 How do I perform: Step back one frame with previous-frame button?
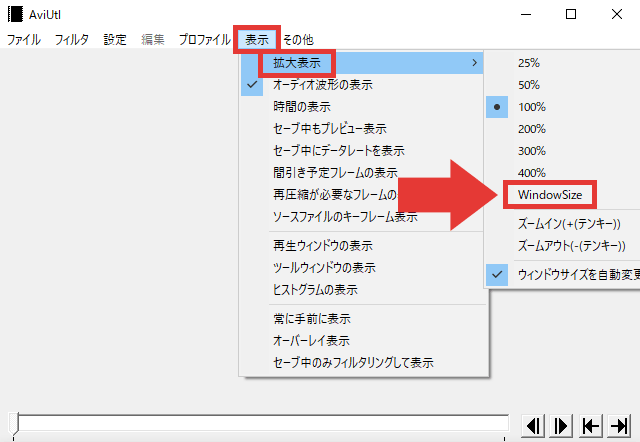point(533,426)
